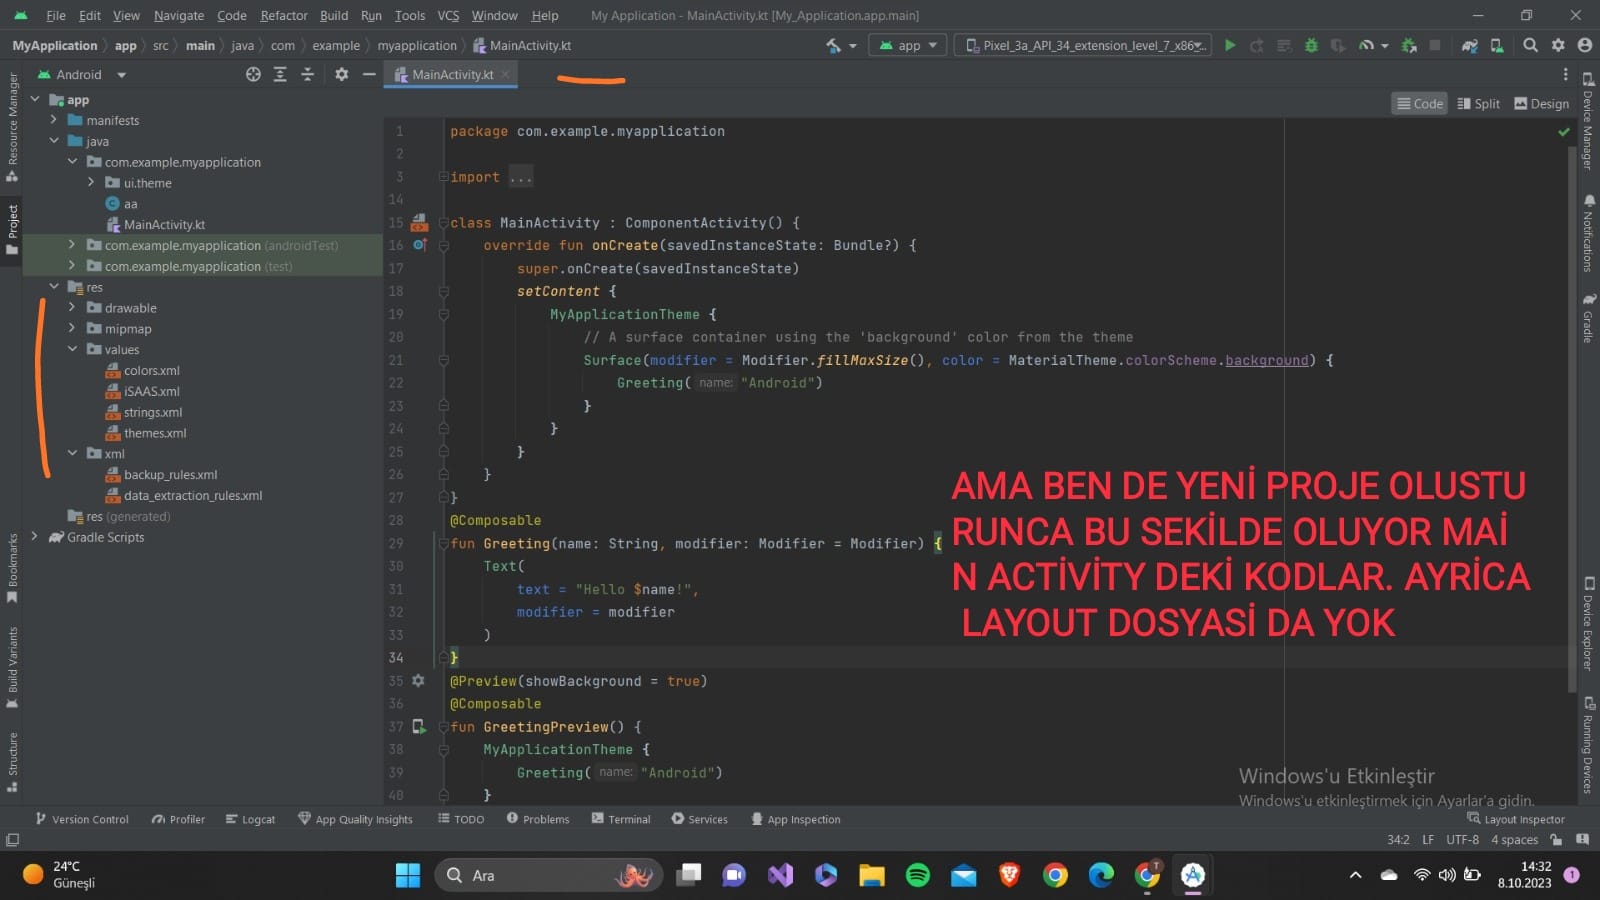The image size is (1600, 900).
Task: Open the account avatar icon
Action: (1585, 45)
